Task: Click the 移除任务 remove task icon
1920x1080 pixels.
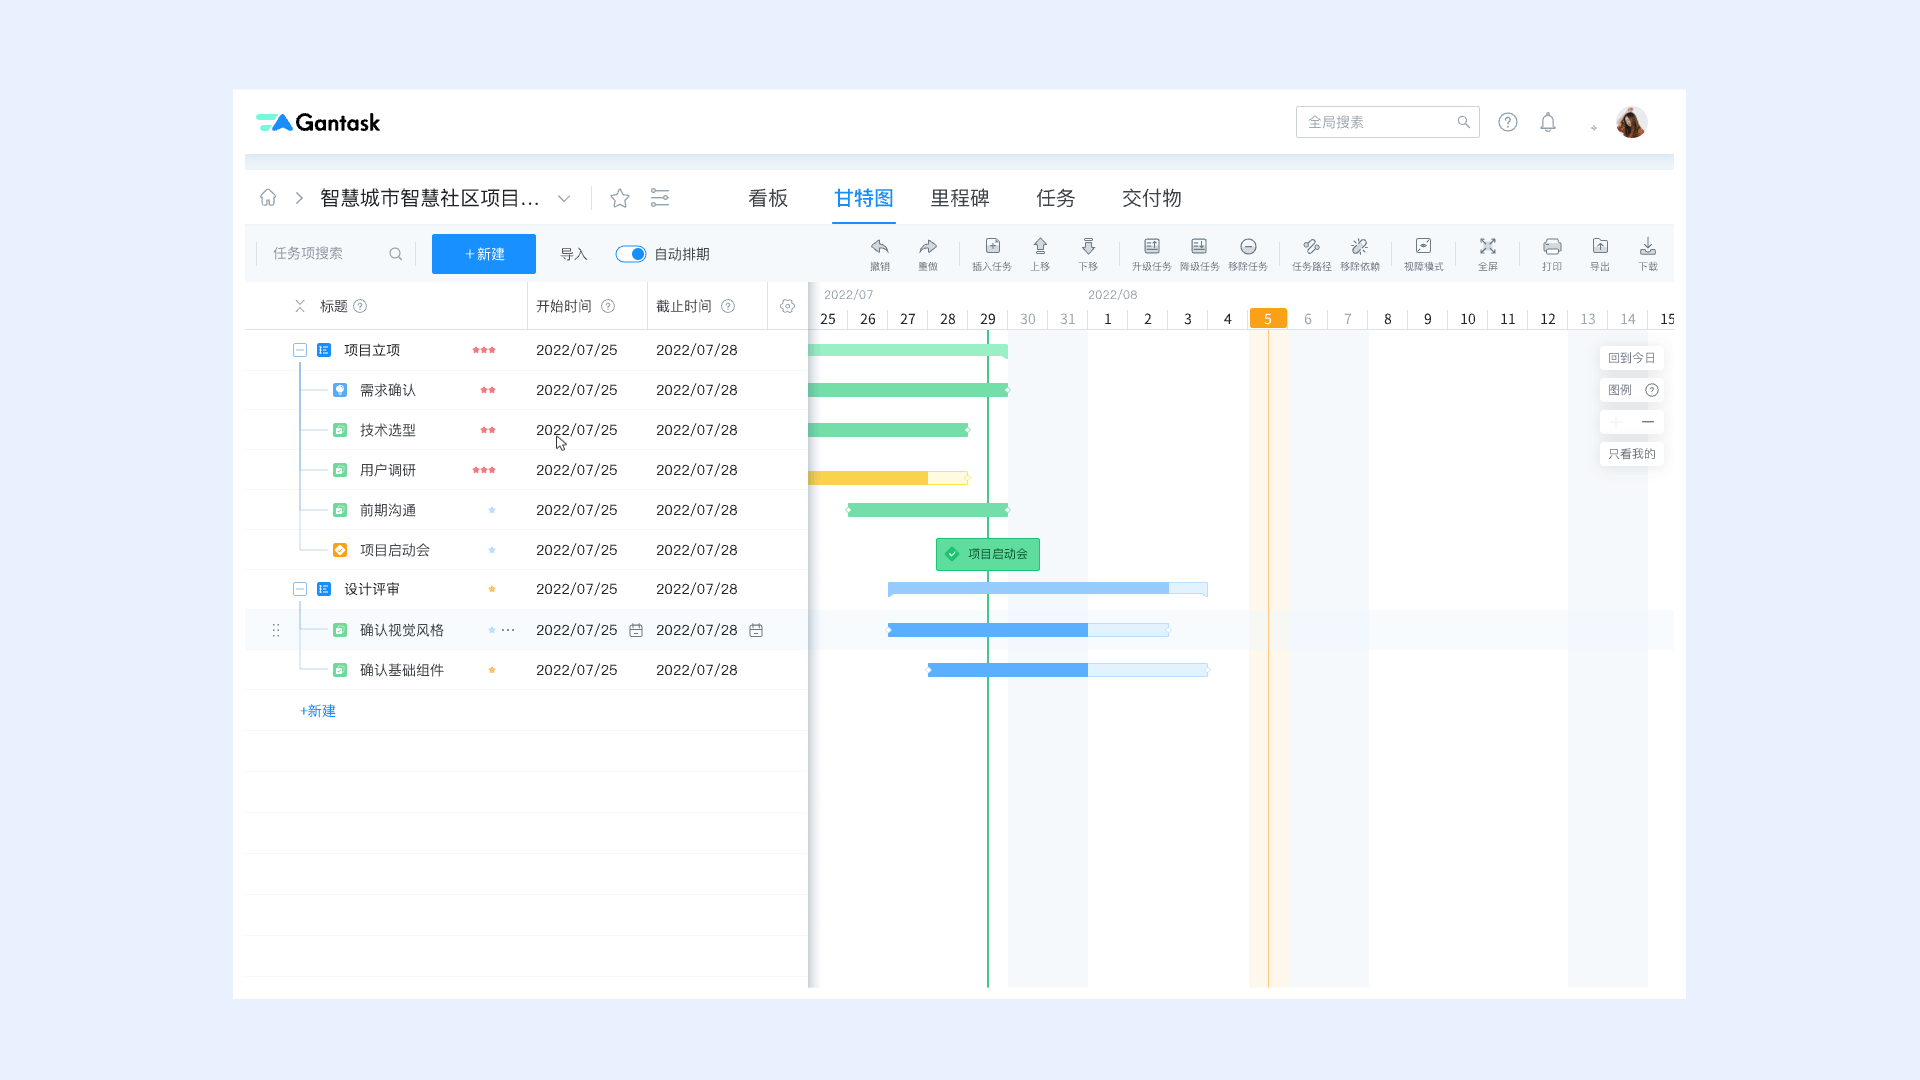Action: (1248, 246)
